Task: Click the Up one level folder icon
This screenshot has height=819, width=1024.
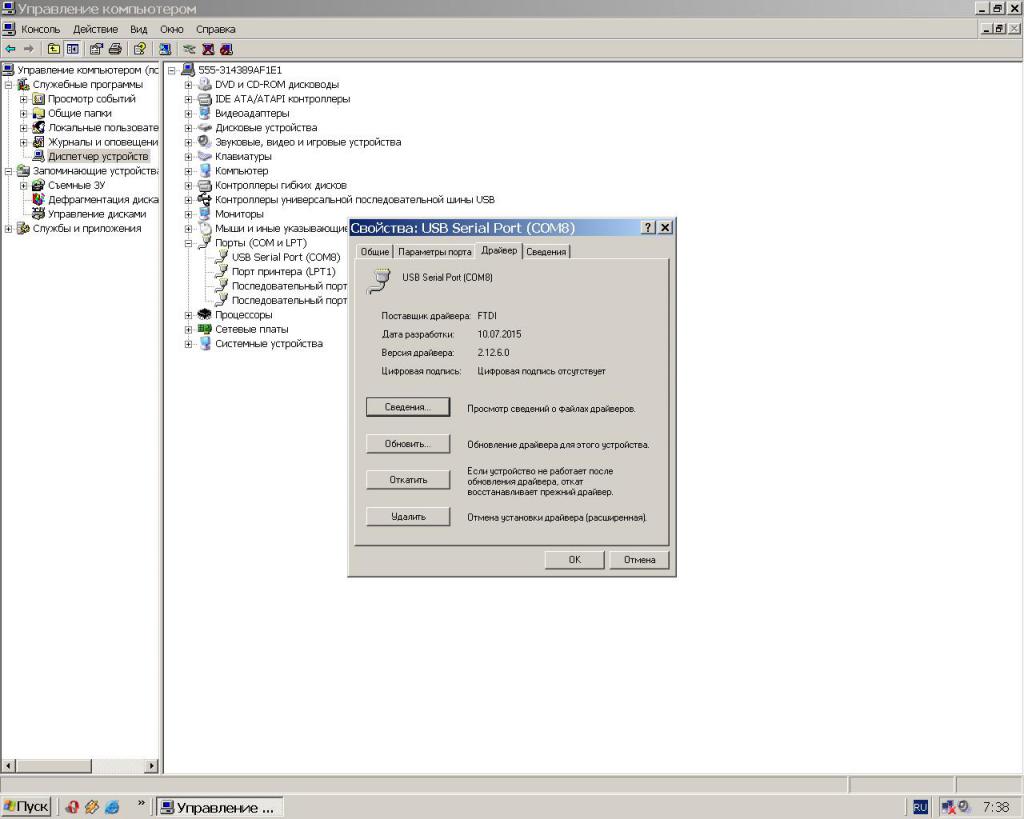Action: coord(54,48)
